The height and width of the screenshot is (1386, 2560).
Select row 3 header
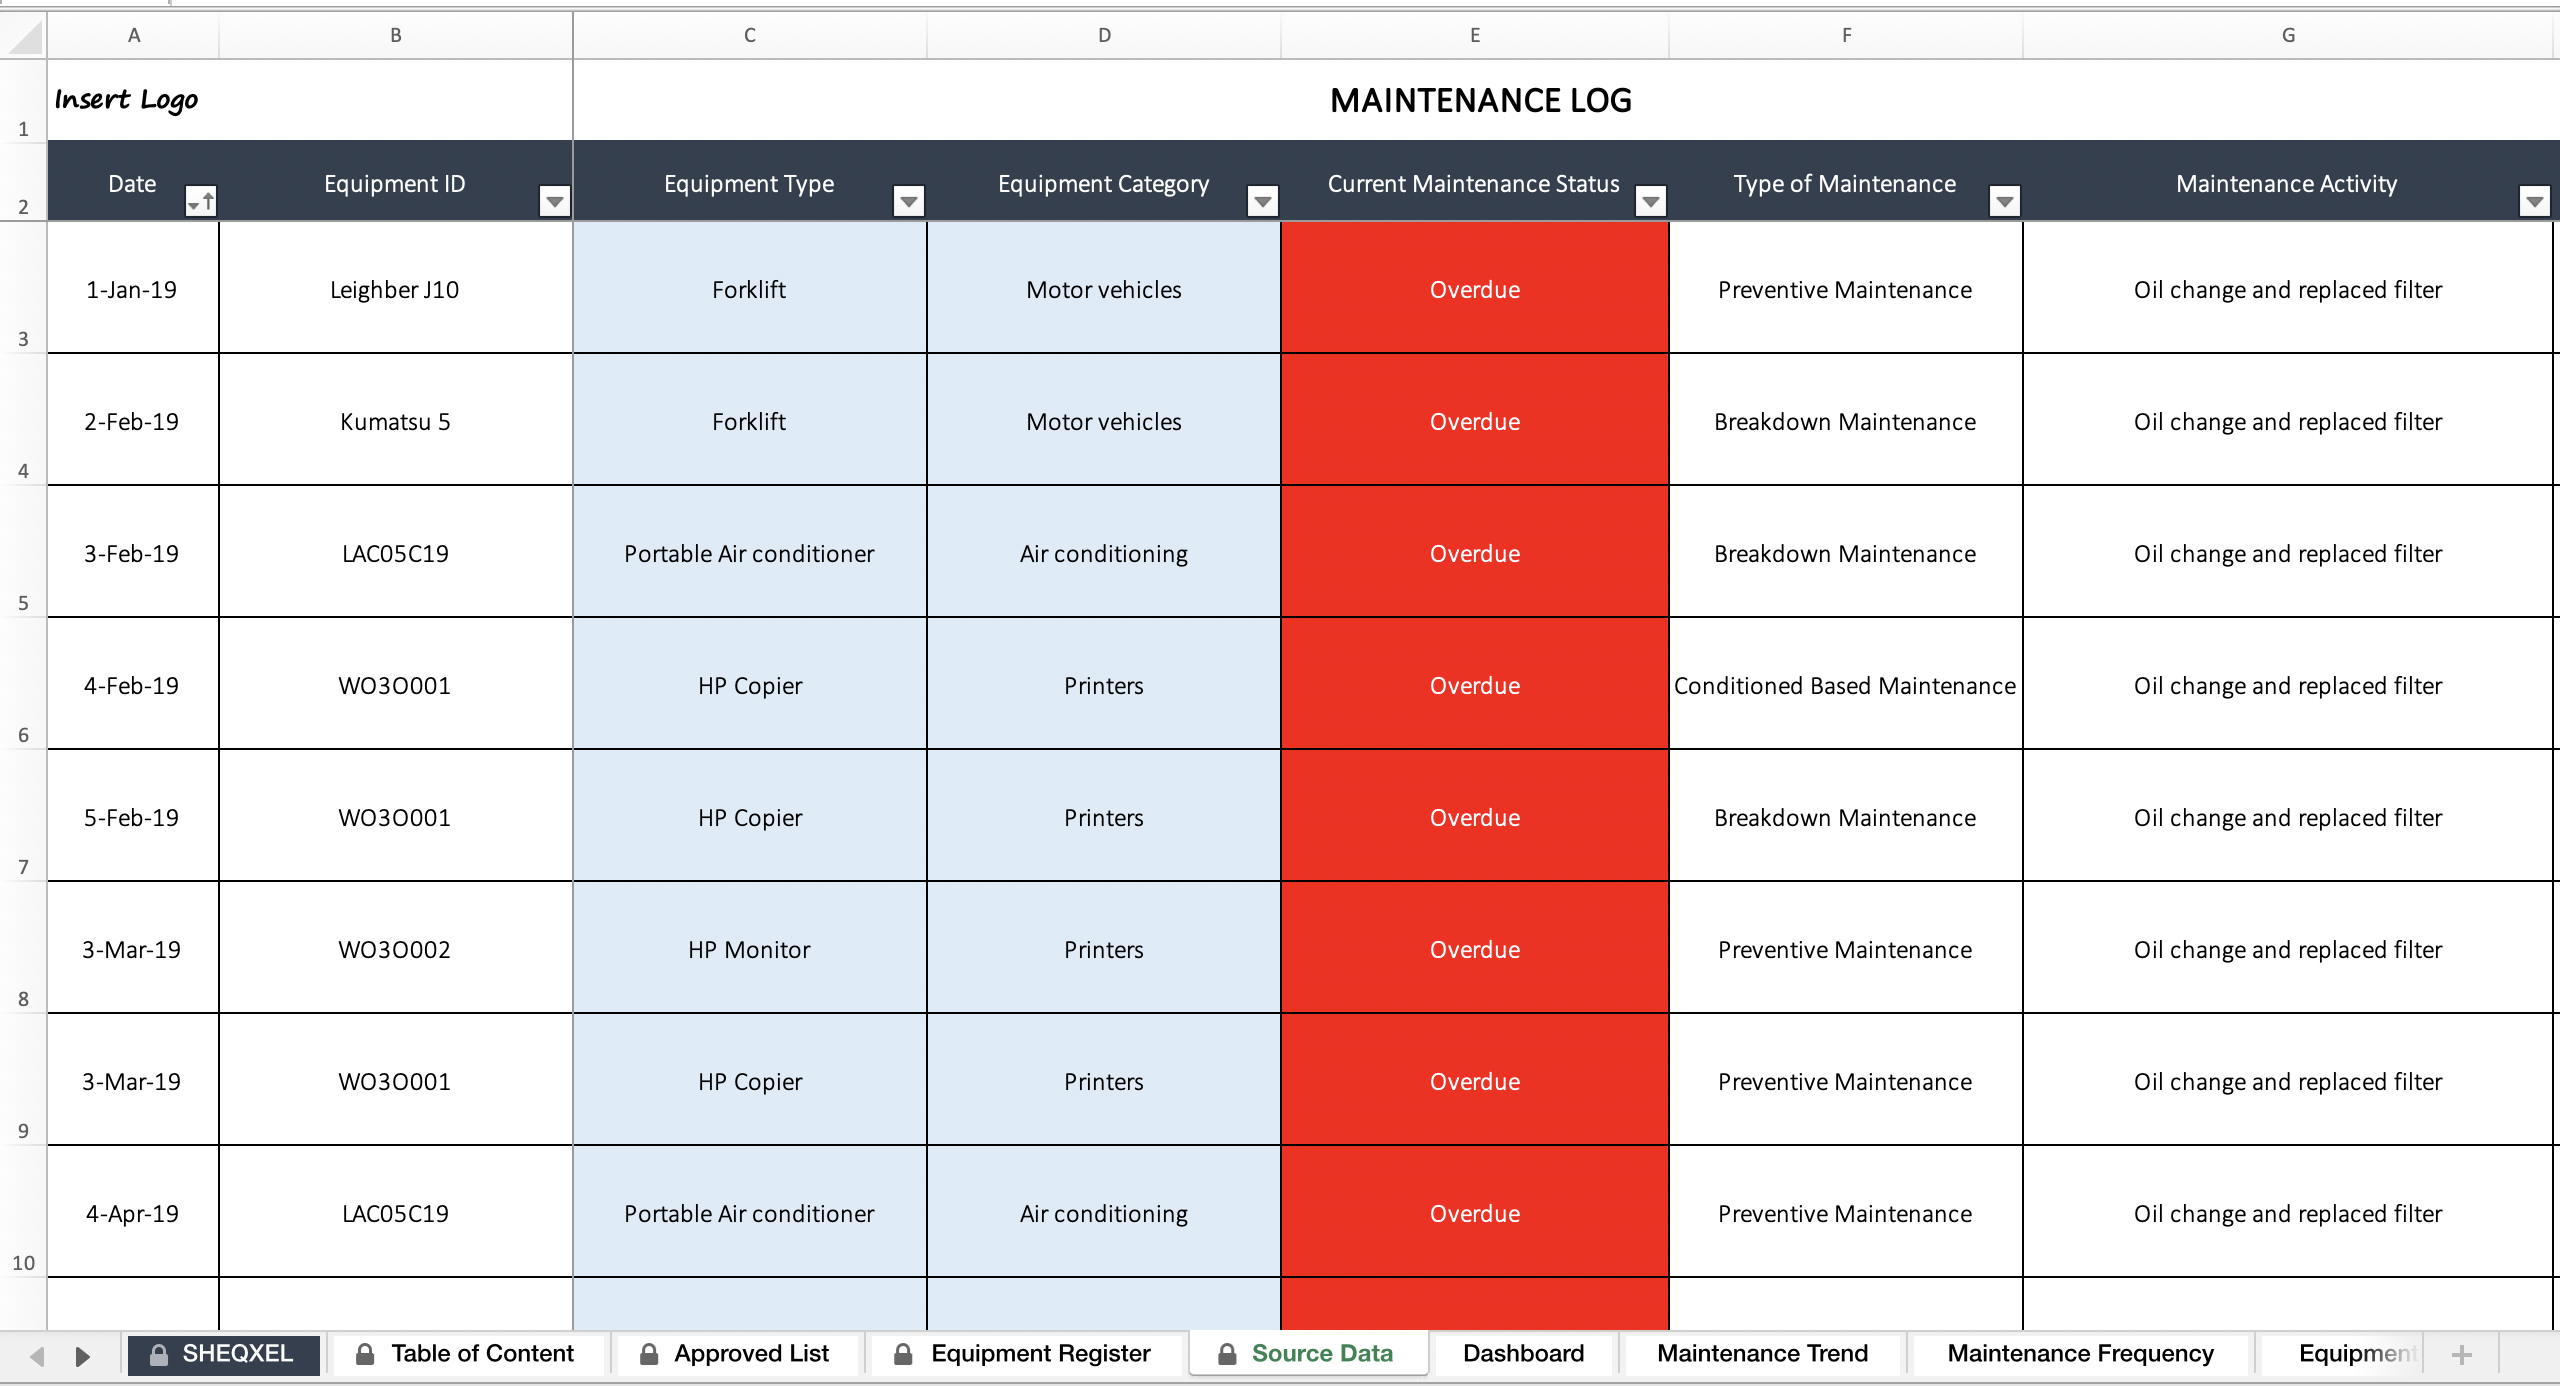tap(23, 288)
